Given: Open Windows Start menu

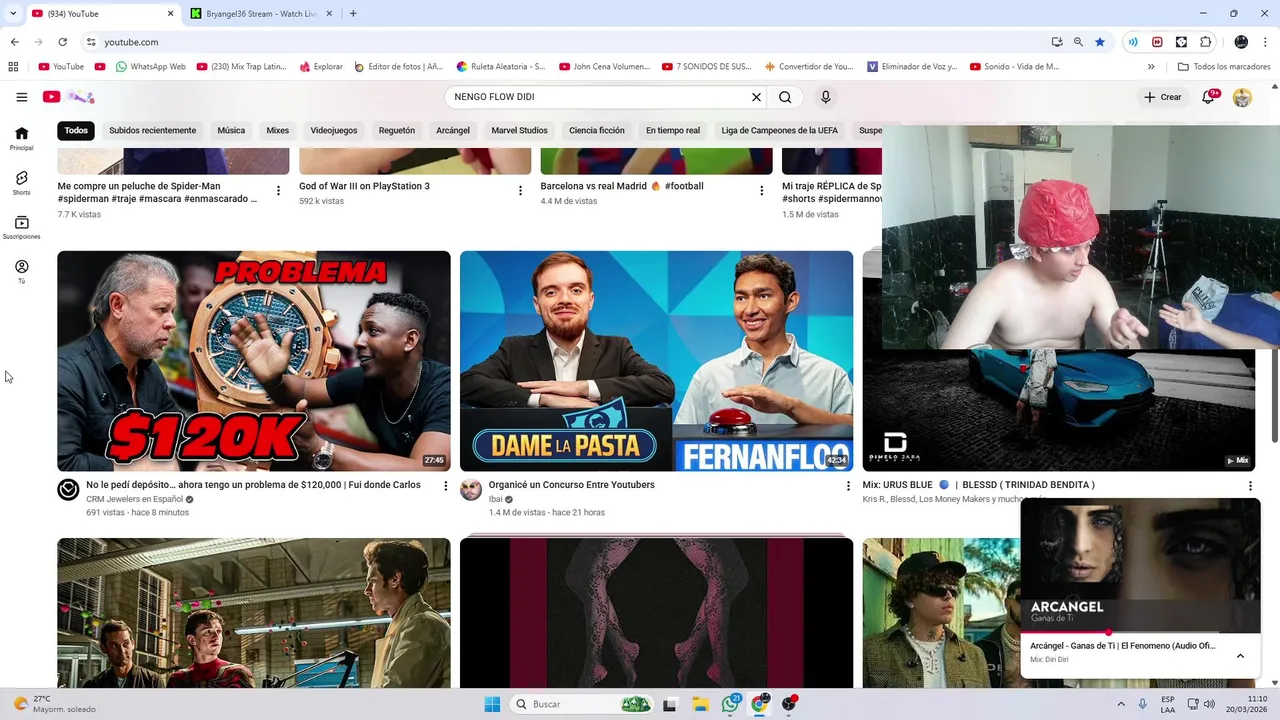Looking at the screenshot, I should pyautogui.click(x=492, y=704).
